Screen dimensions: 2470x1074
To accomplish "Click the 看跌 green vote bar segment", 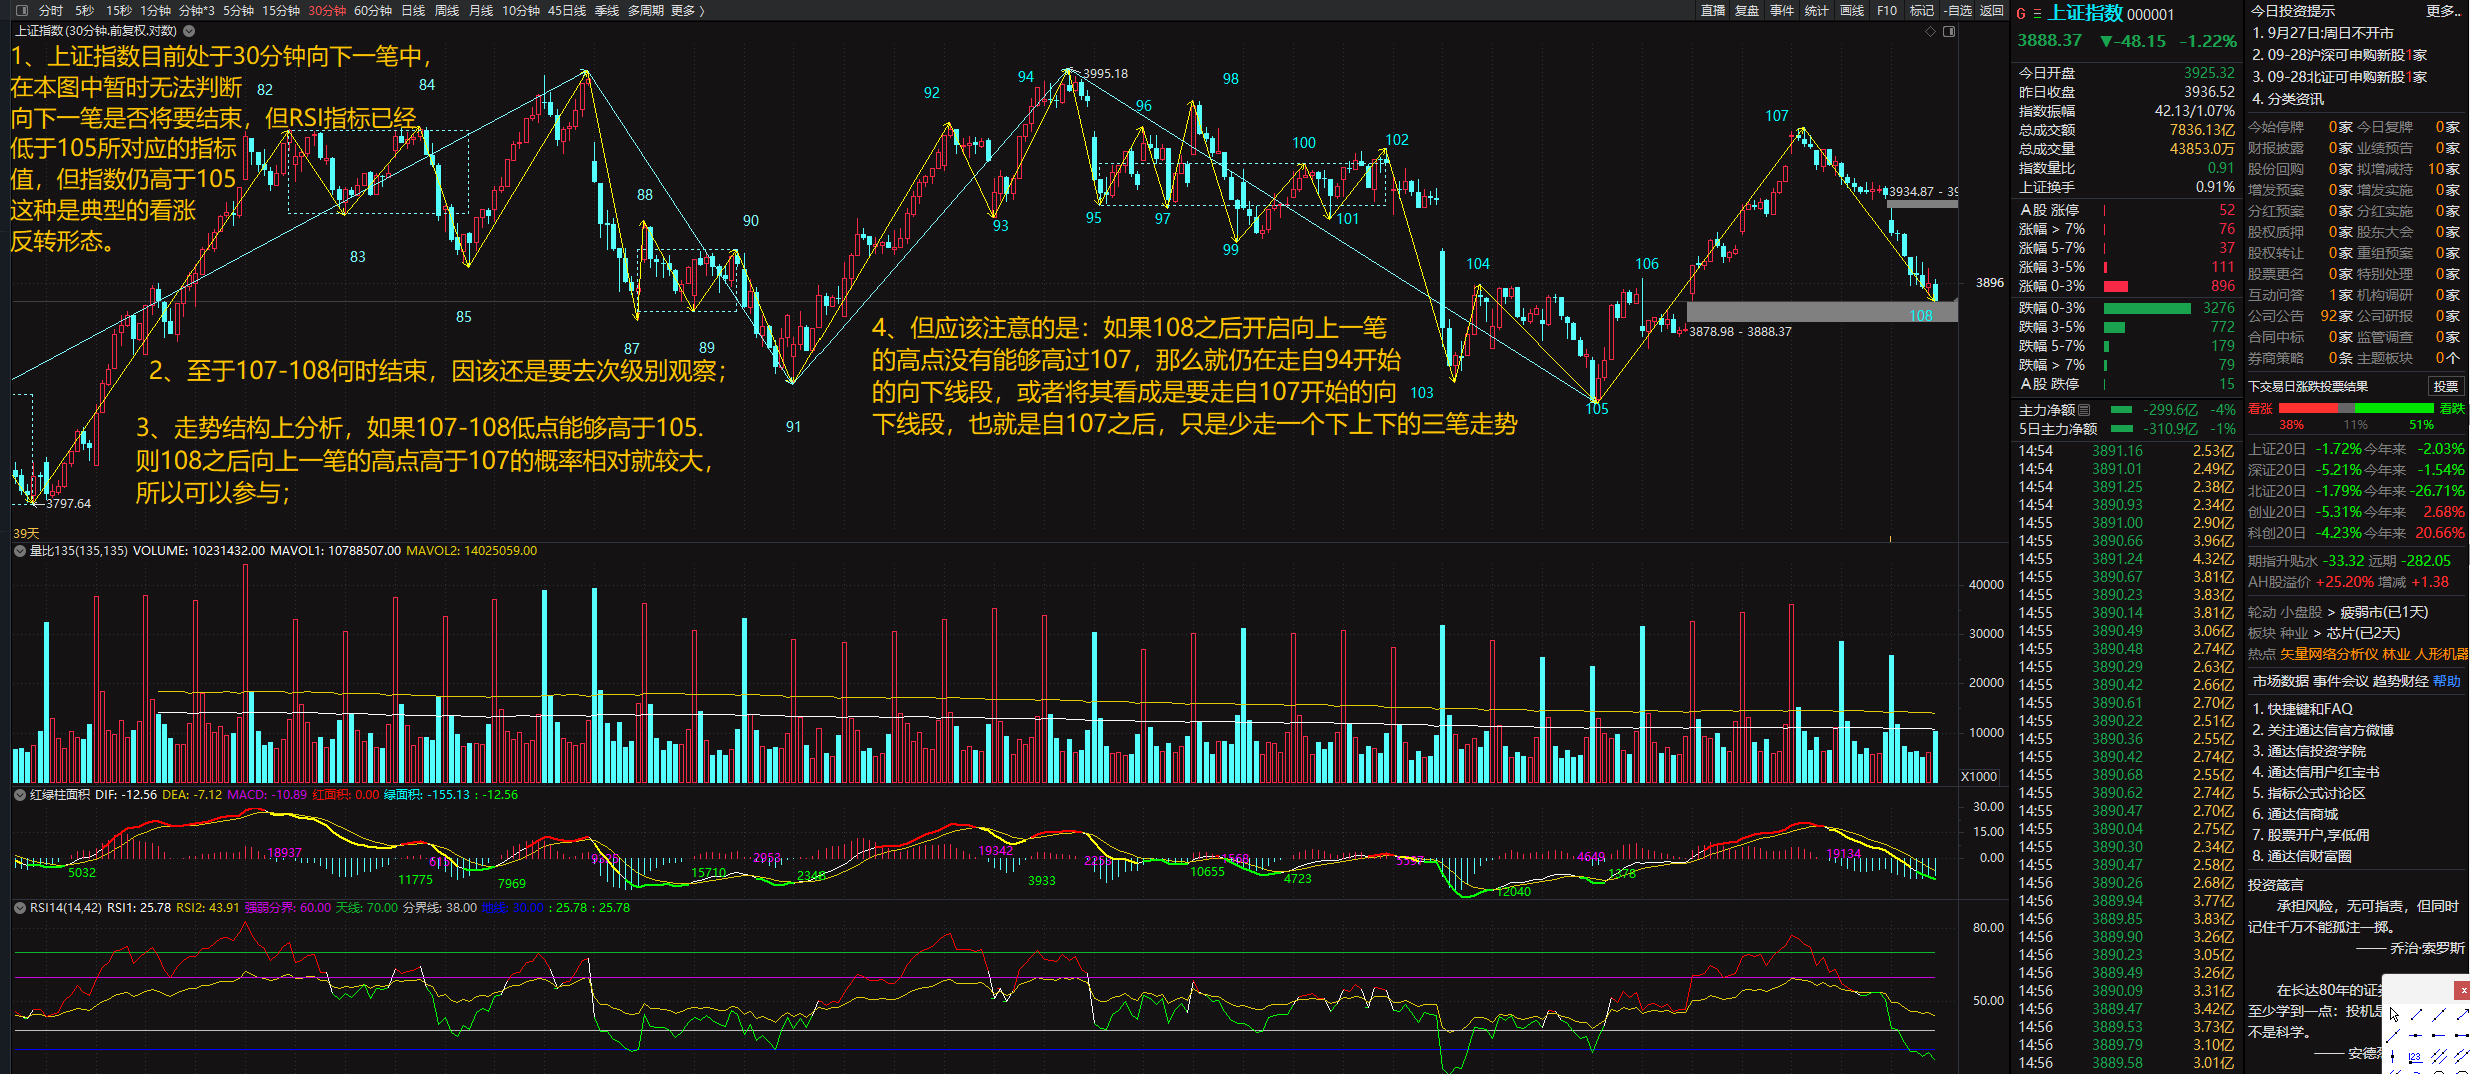I will [2394, 408].
